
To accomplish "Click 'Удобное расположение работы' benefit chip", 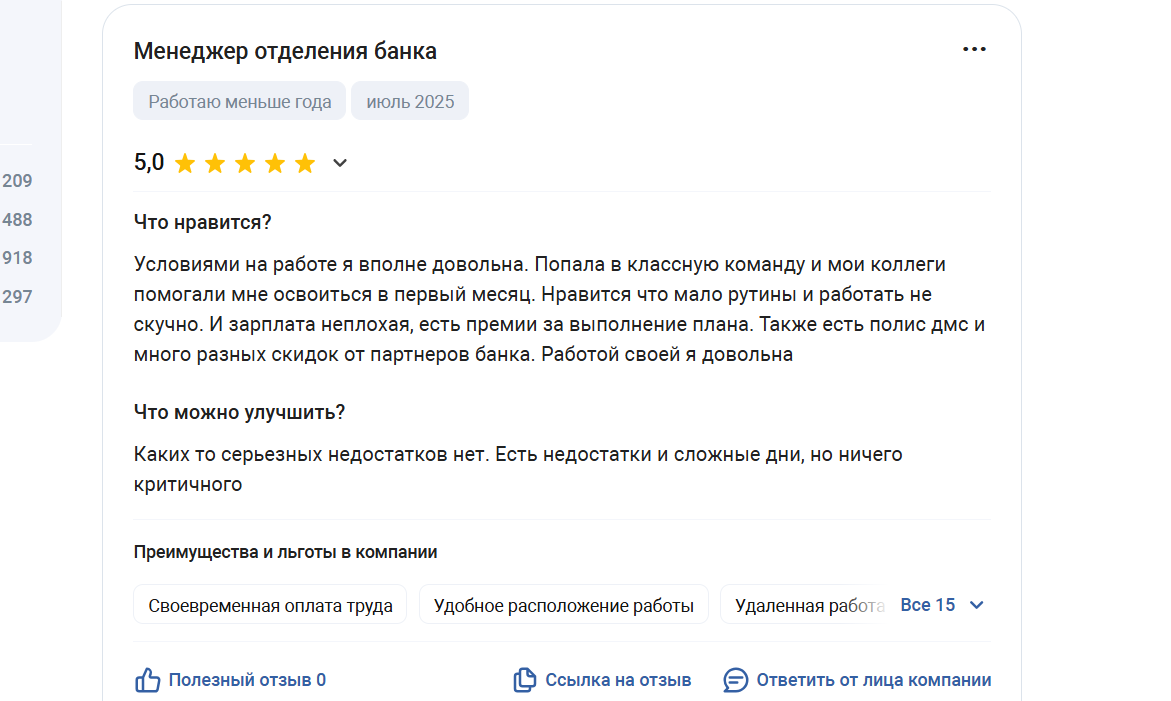I will pyautogui.click(x=564, y=605).
